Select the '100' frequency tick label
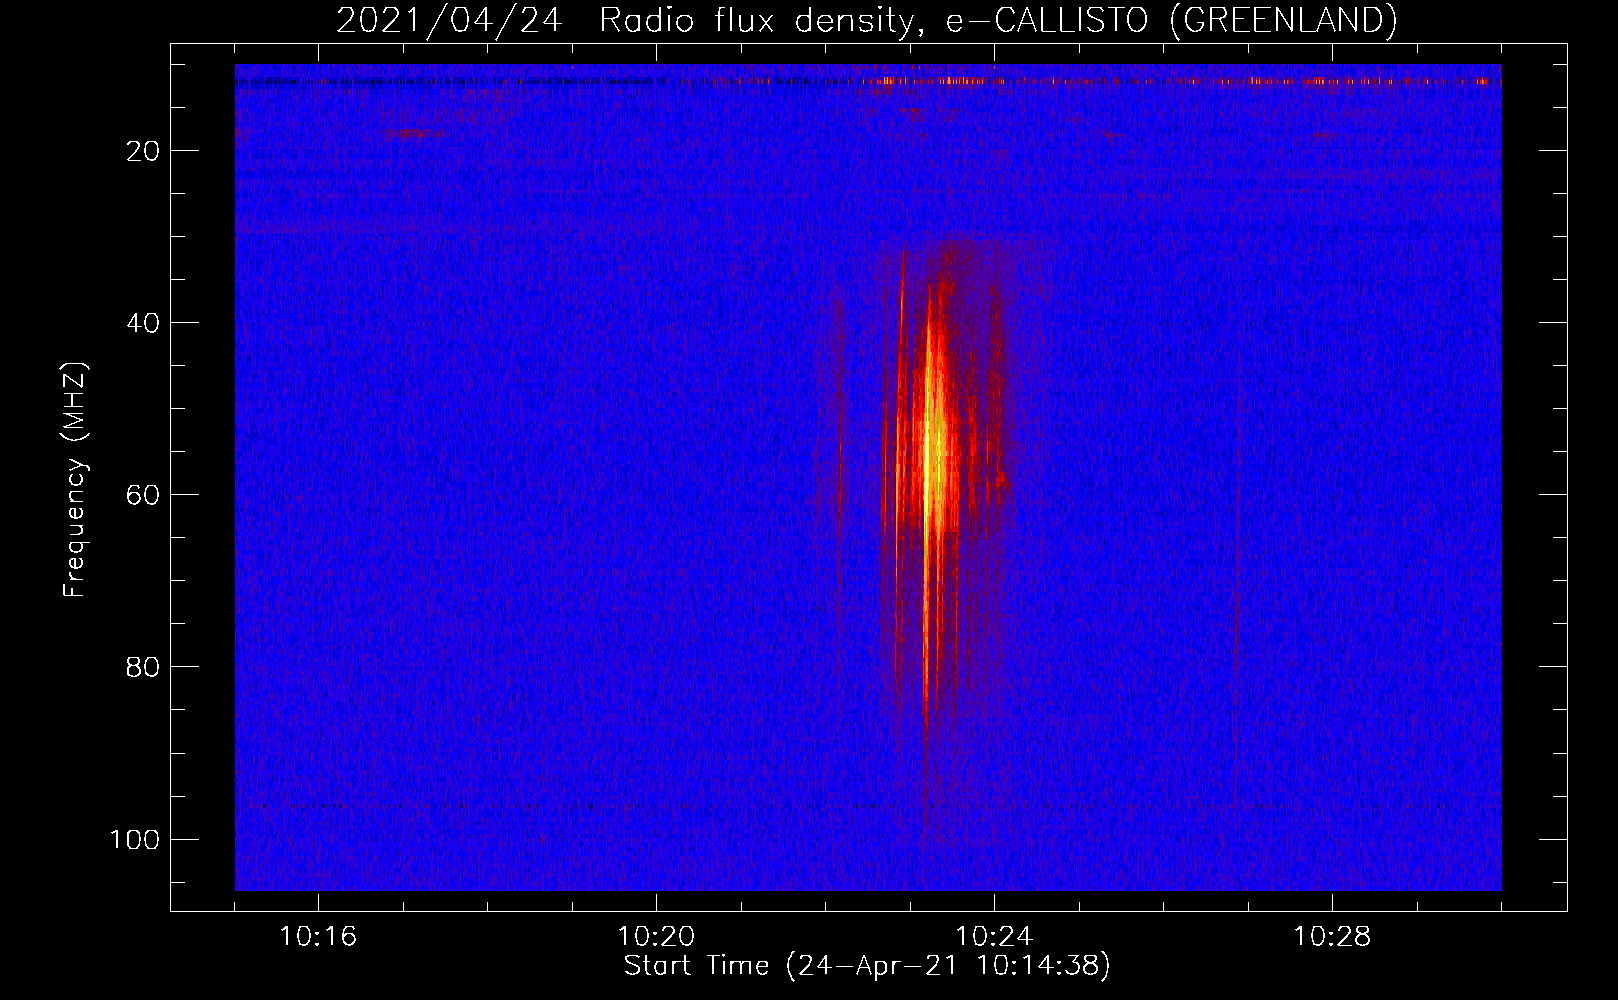The image size is (1618, 1000). [x=135, y=839]
